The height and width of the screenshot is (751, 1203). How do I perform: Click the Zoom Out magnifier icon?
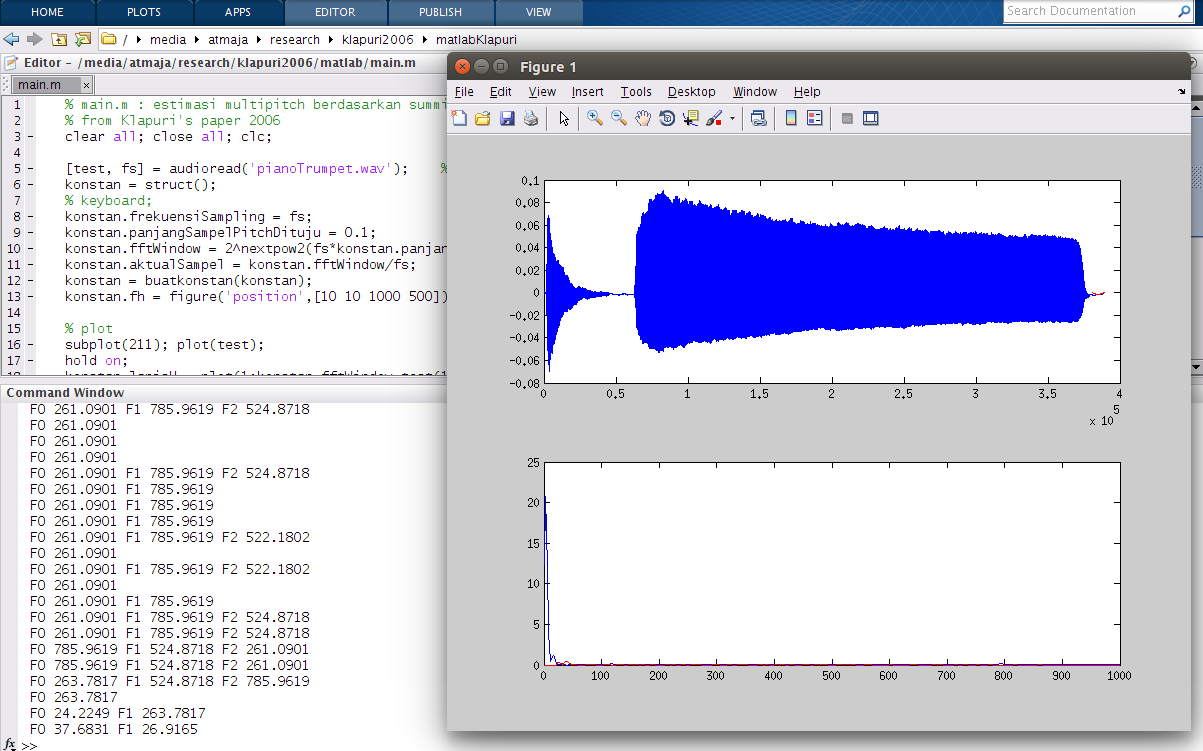click(x=618, y=118)
